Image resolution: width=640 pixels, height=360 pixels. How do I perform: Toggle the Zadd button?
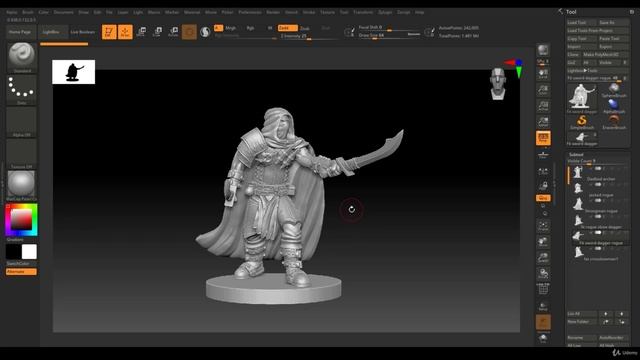(x=287, y=28)
